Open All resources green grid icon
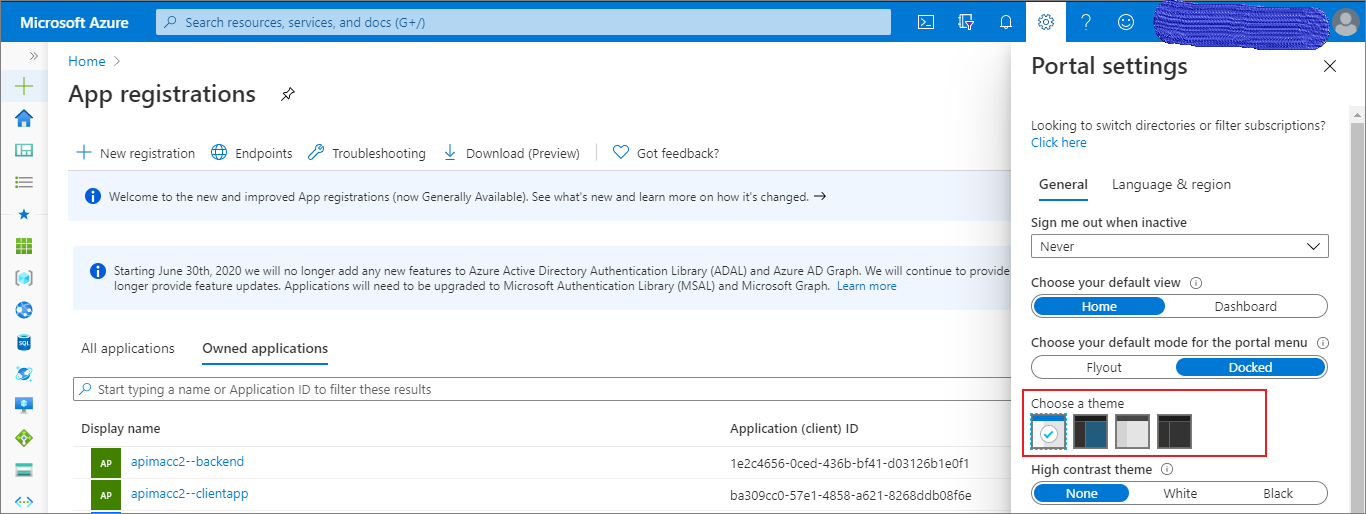The width and height of the screenshot is (1366, 514). 24,246
